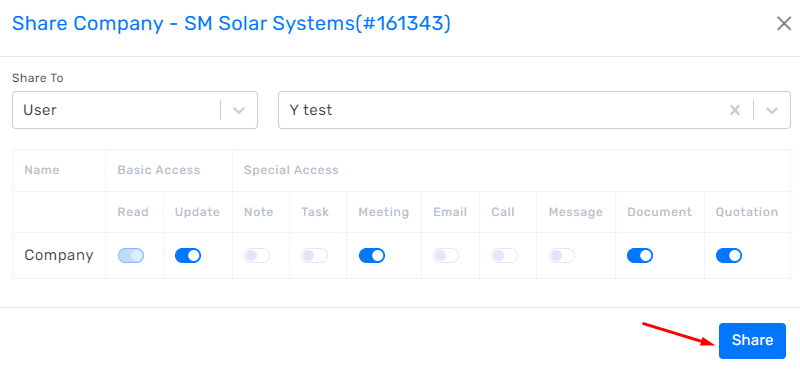This screenshot has width=800, height=372.
Task: Click the Share button
Action: tap(752, 340)
